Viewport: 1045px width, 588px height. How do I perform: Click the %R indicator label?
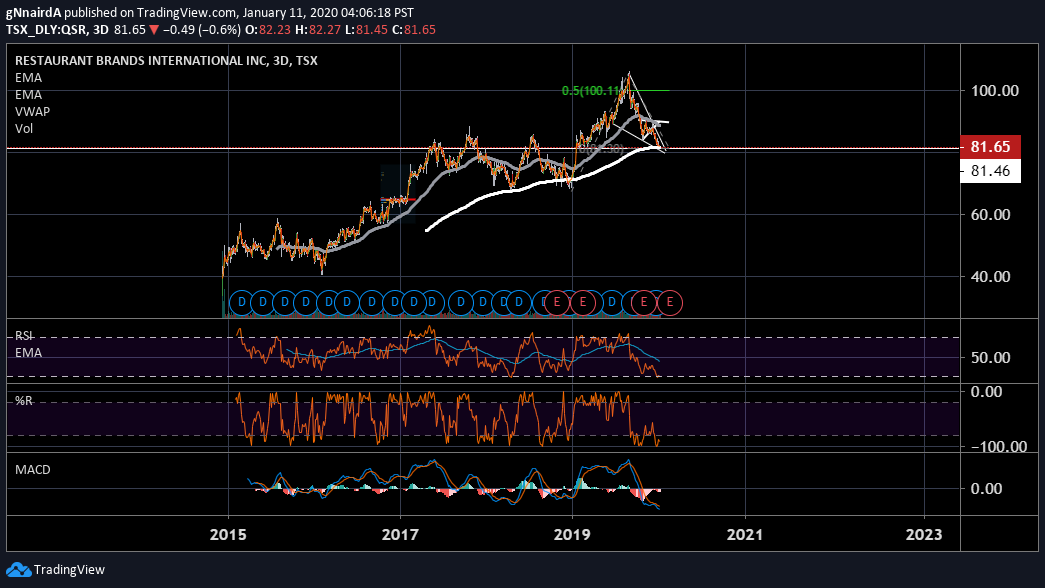pyautogui.click(x=23, y=401)
